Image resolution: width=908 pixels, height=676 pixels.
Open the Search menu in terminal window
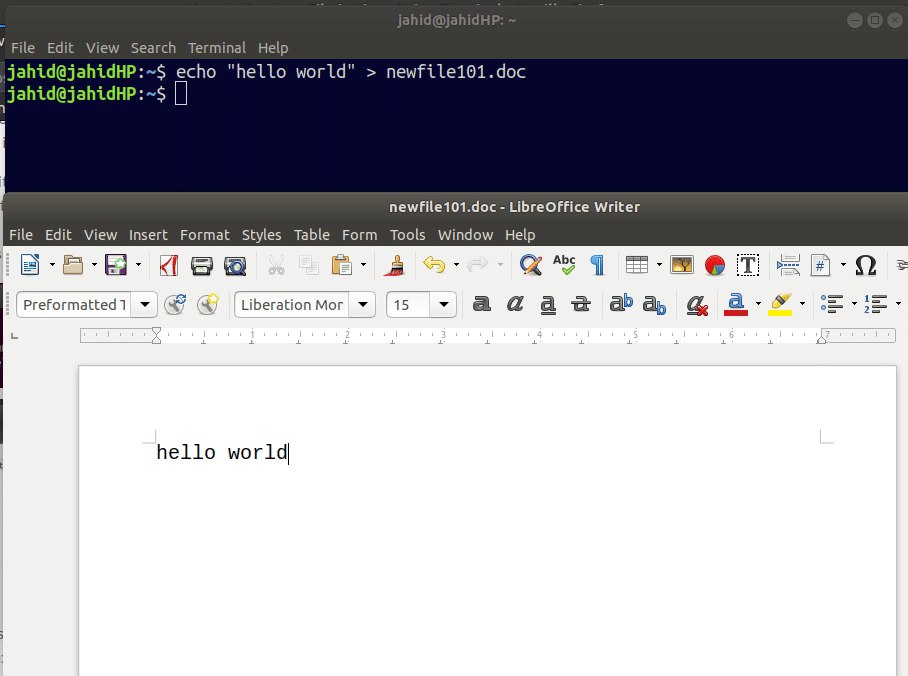point(153,47)
